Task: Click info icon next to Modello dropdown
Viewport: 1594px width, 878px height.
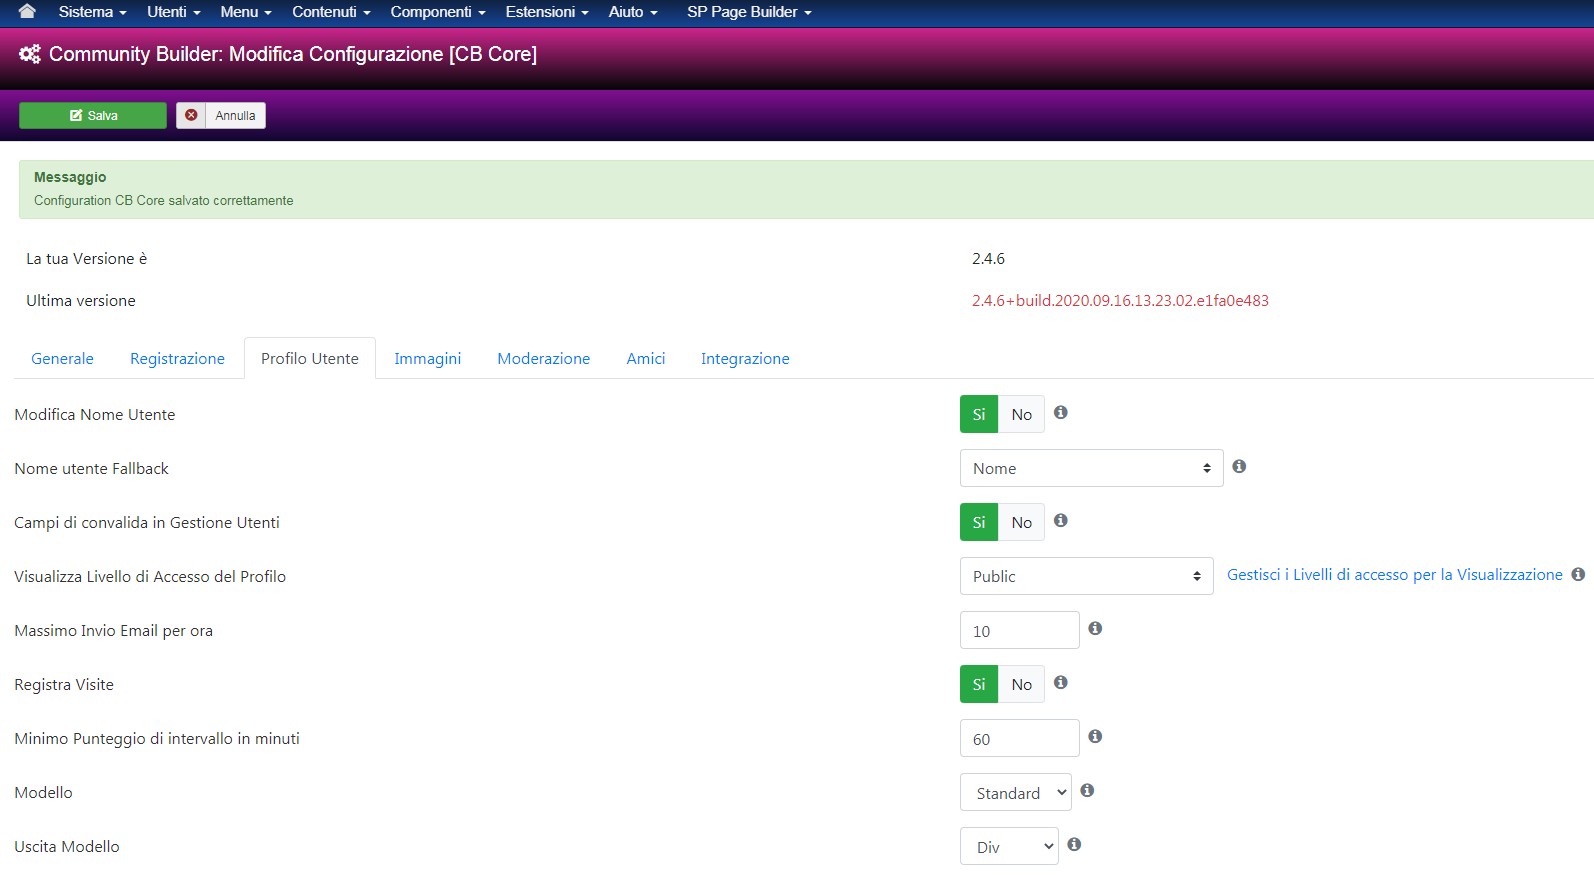Action: point(1087,790)
